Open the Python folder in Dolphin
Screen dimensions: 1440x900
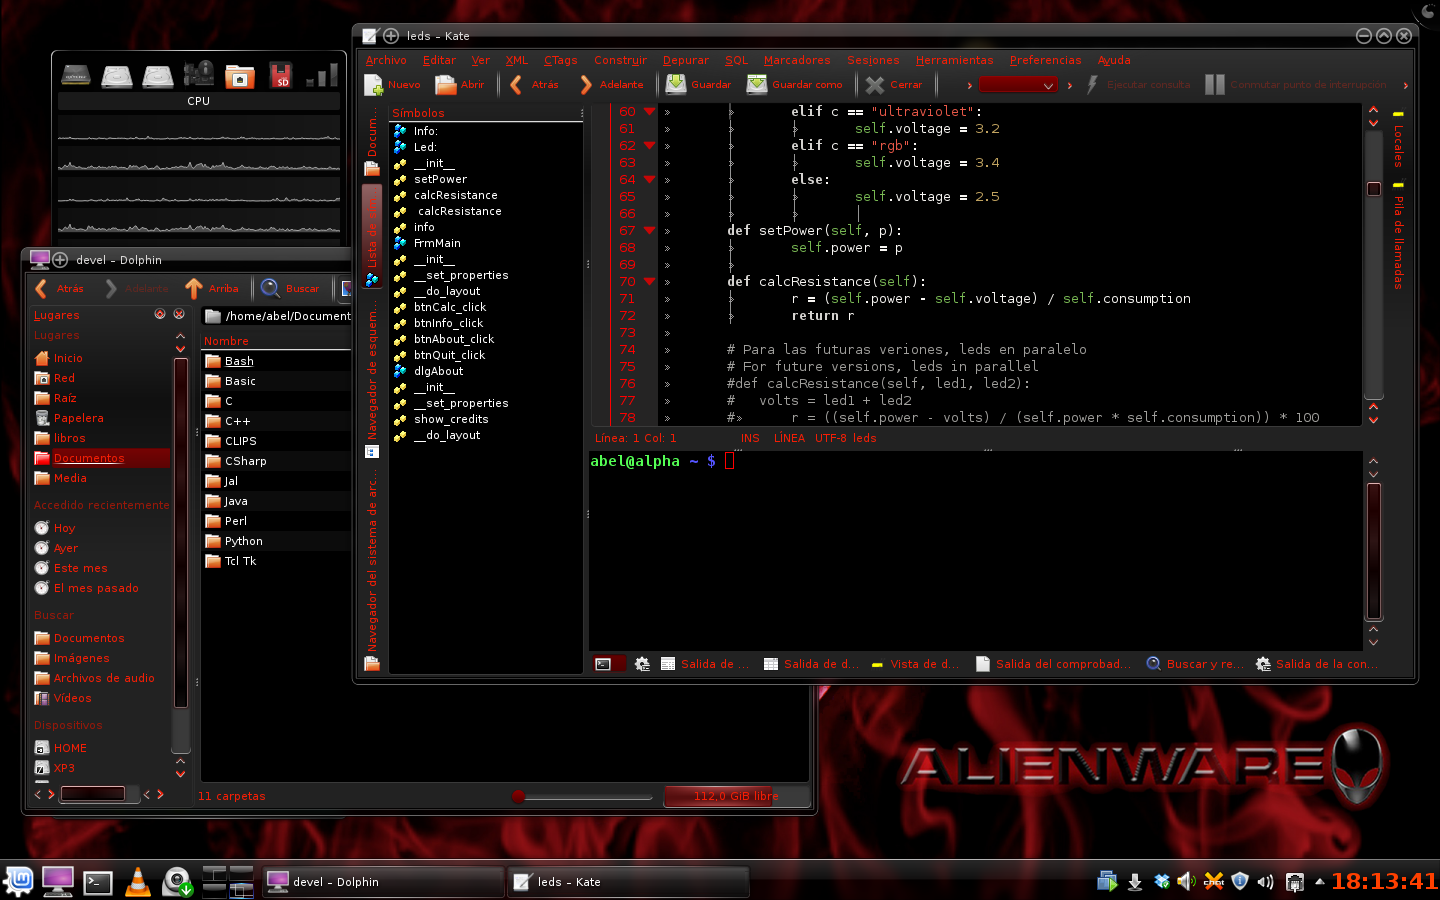click(x=243, y=541)
